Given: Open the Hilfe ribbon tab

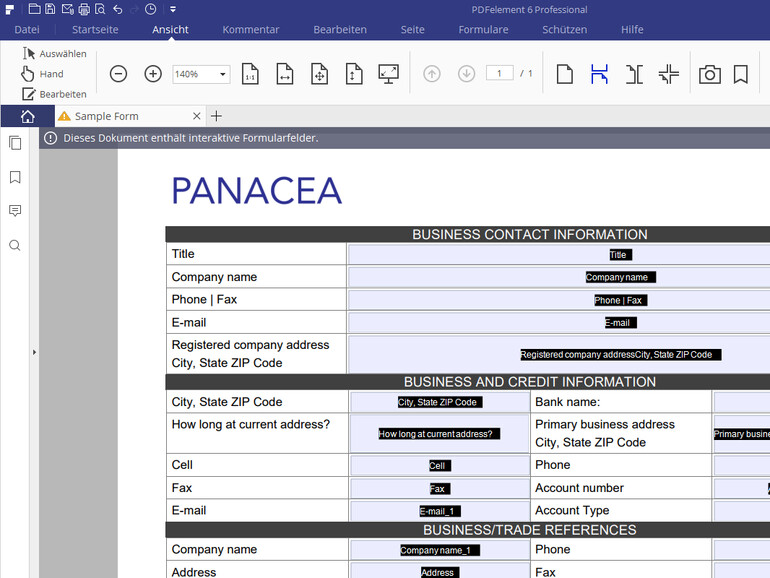Looking at the screenshot, I should click(x=632, y=29).
